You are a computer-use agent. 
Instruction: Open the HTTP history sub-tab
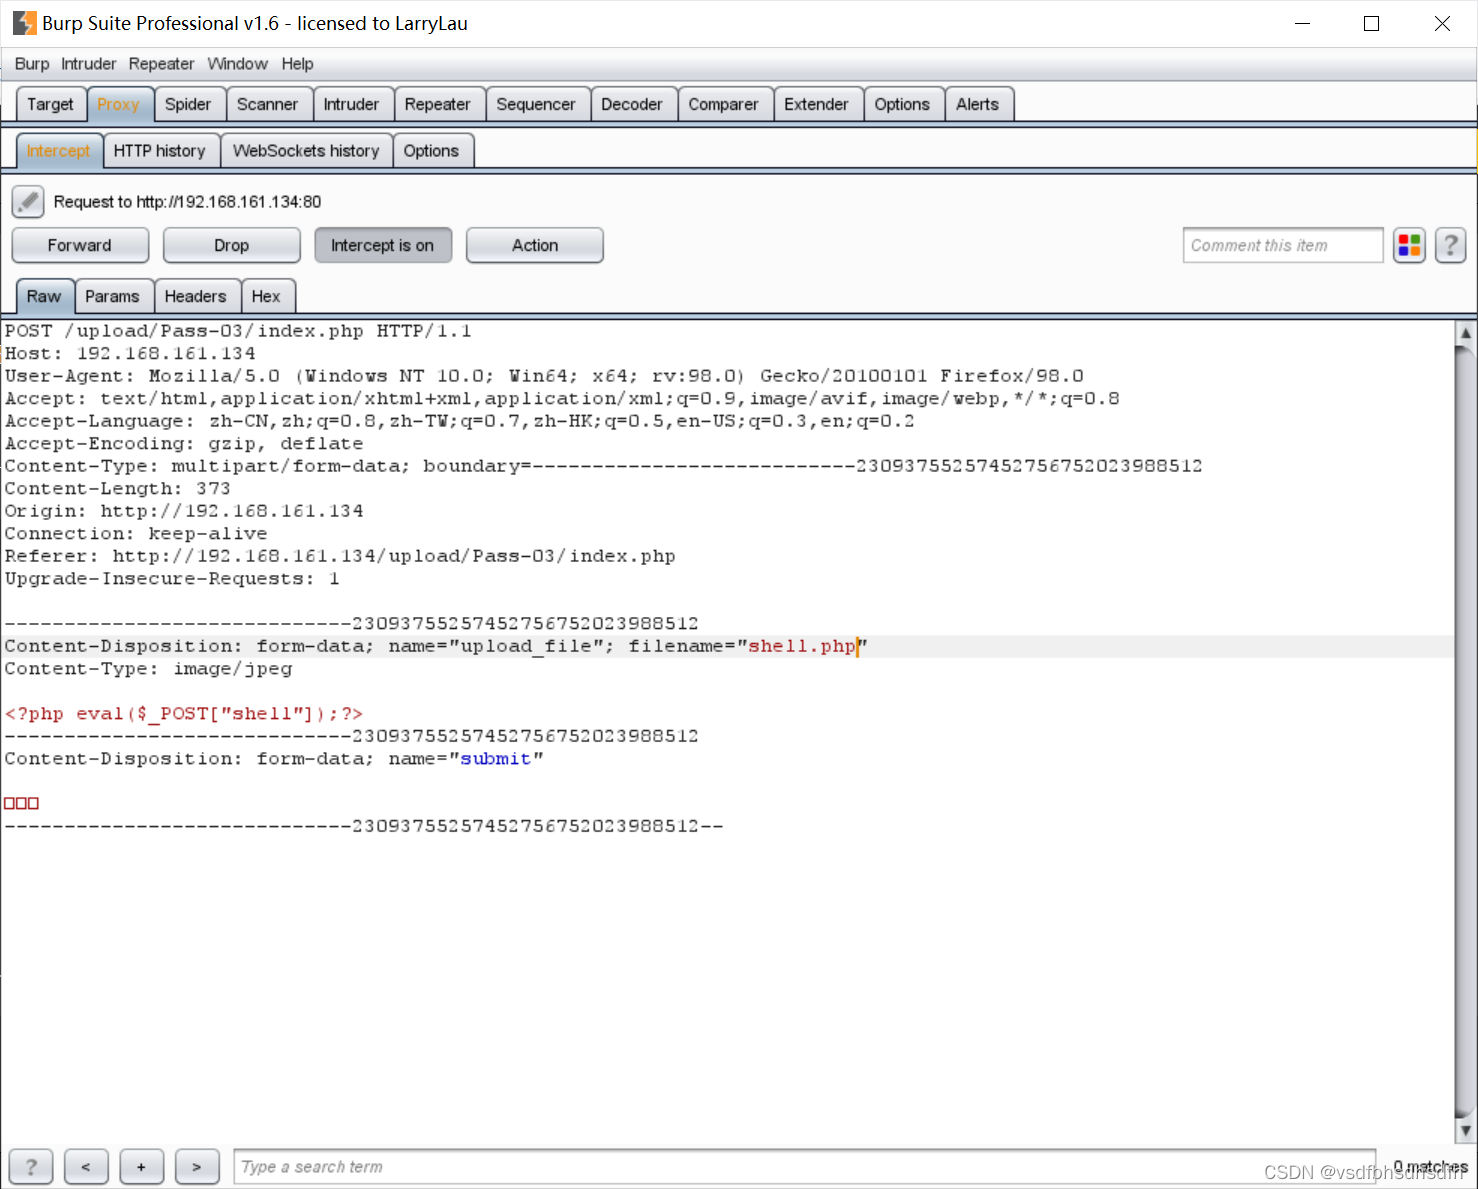click(x=159, y=151)
